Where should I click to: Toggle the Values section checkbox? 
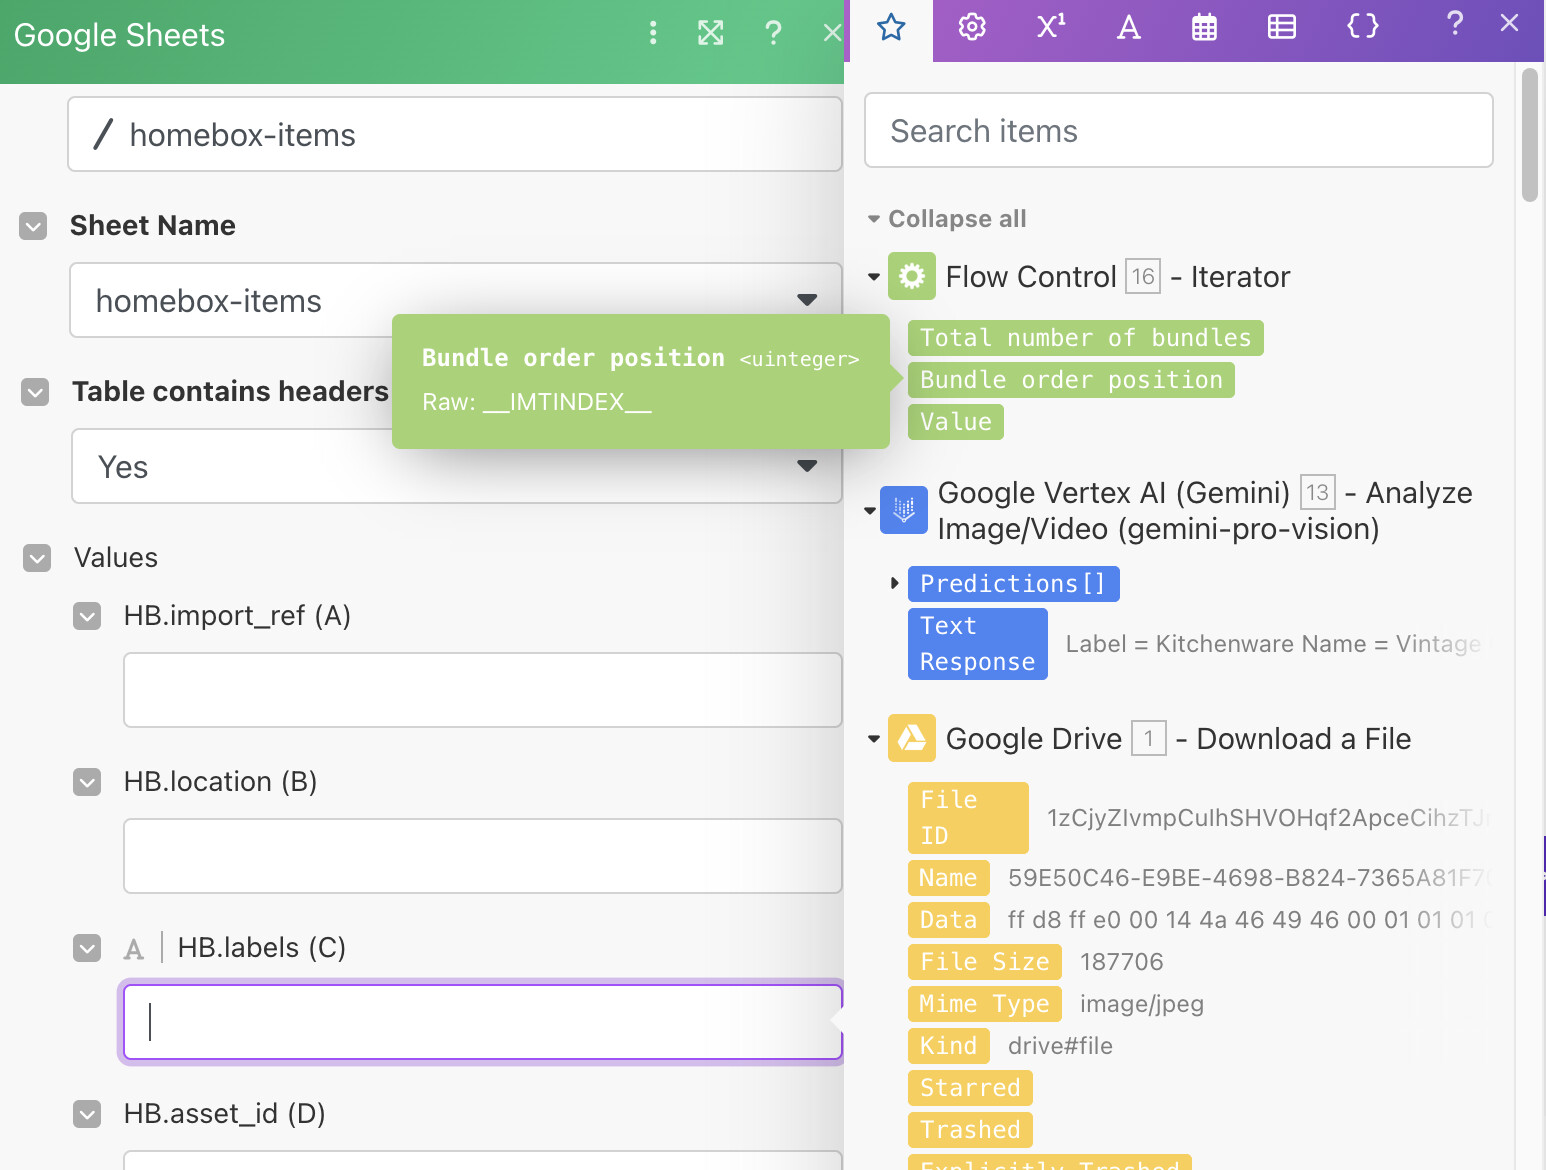coord(37,558)
